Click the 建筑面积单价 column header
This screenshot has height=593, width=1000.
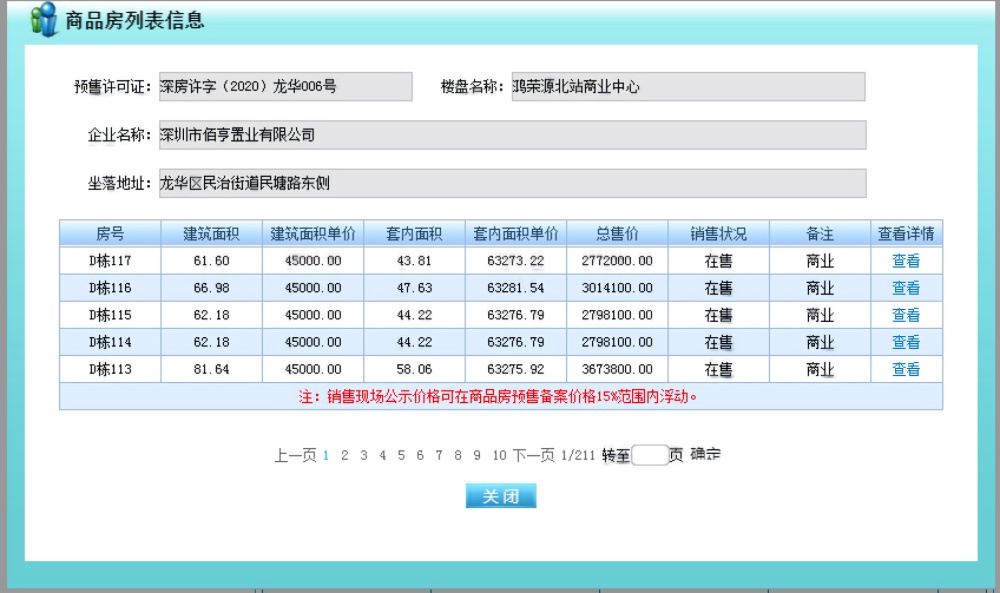313,233
